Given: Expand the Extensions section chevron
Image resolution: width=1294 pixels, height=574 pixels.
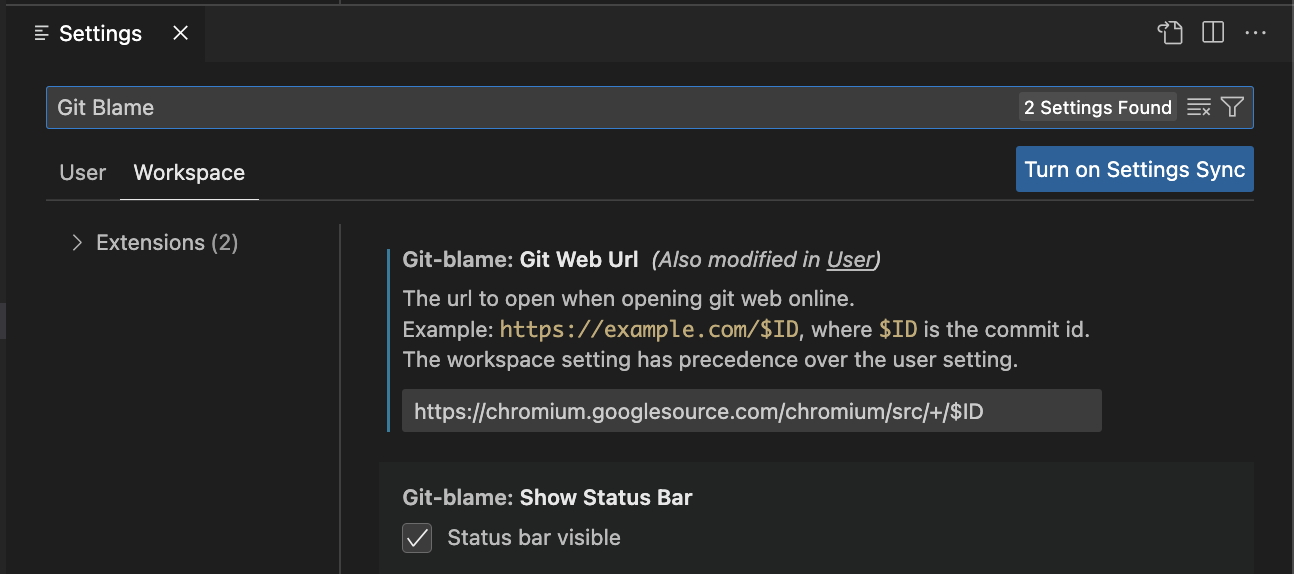Looking at the screenshot, I should [x=77, y=243].
